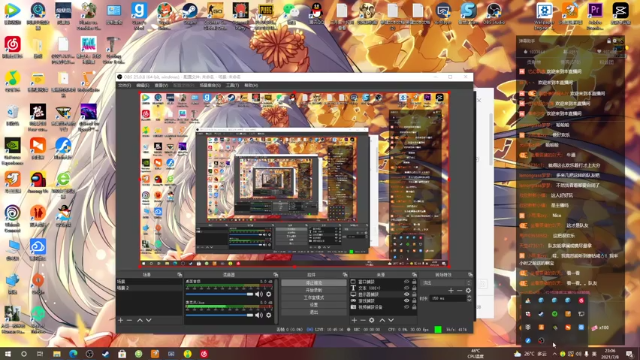Open settings gear for mic/aux audio
The height and width of the screenshot is (360, 640).
269,315
